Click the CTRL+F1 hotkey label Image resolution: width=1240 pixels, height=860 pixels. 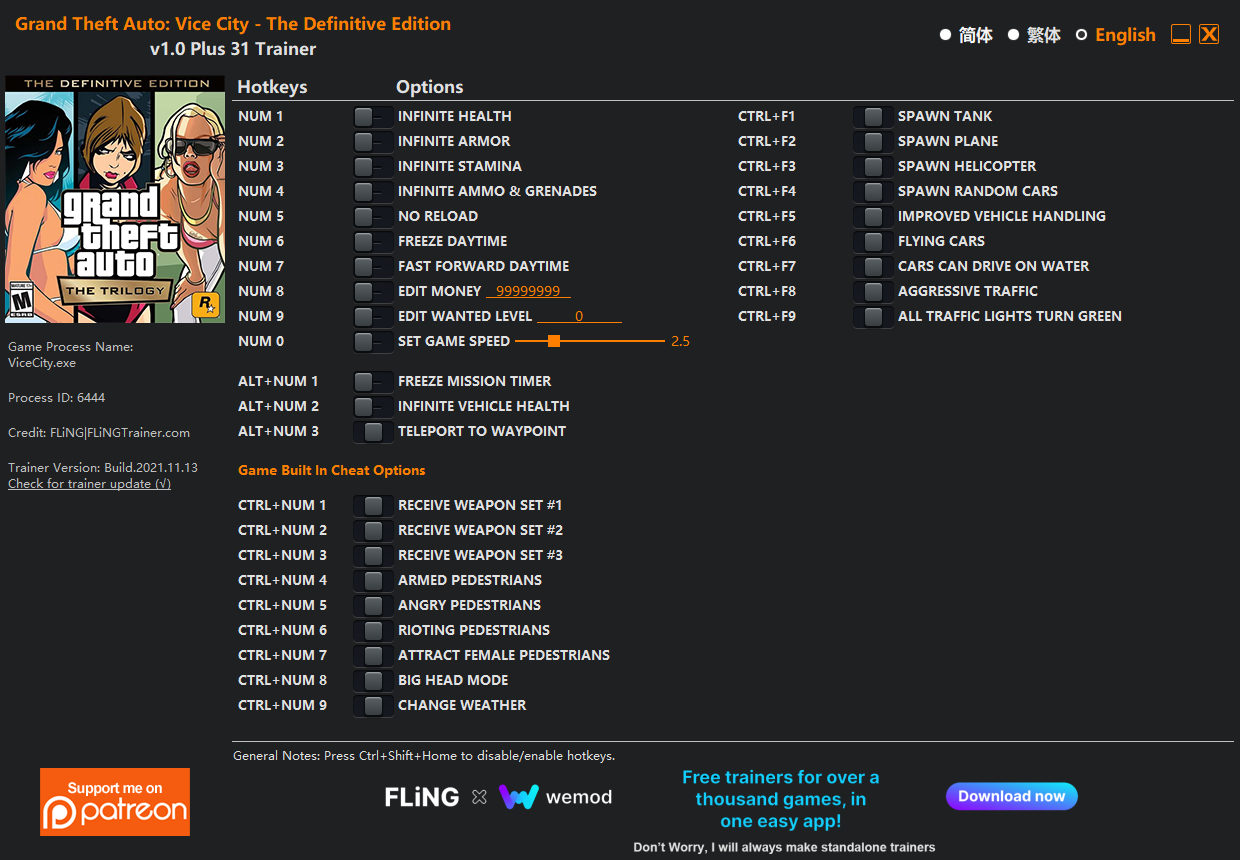click(767, 116)
